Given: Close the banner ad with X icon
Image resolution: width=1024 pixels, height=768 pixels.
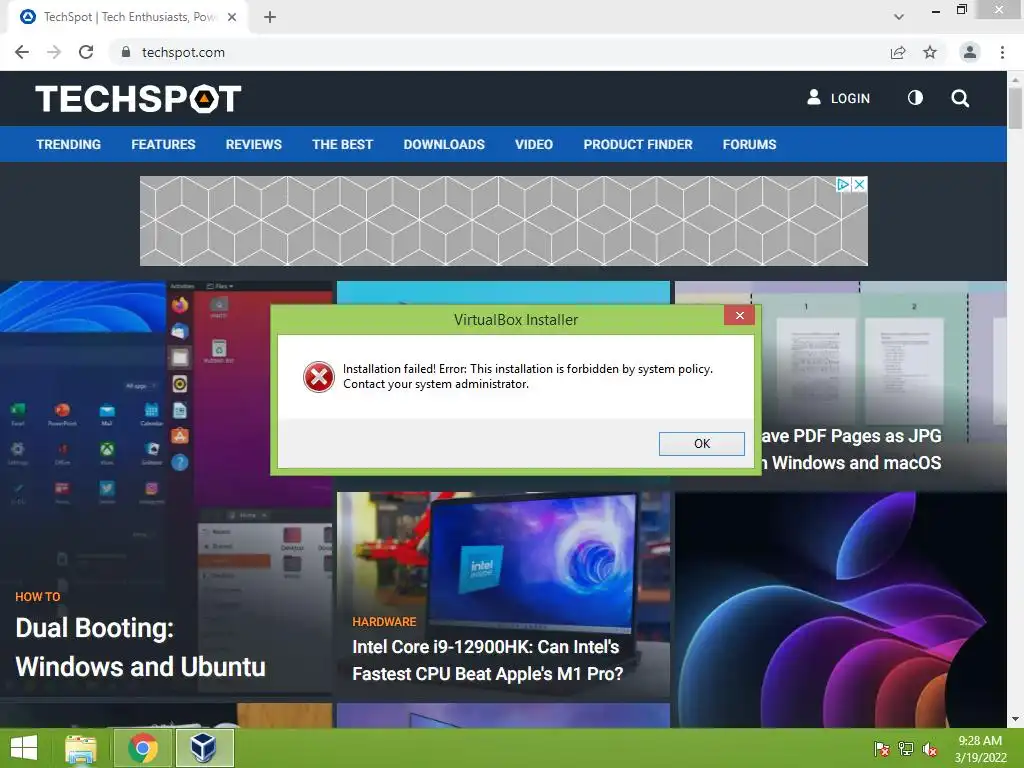Looking at the screenshot, I should tap(860, 185).
